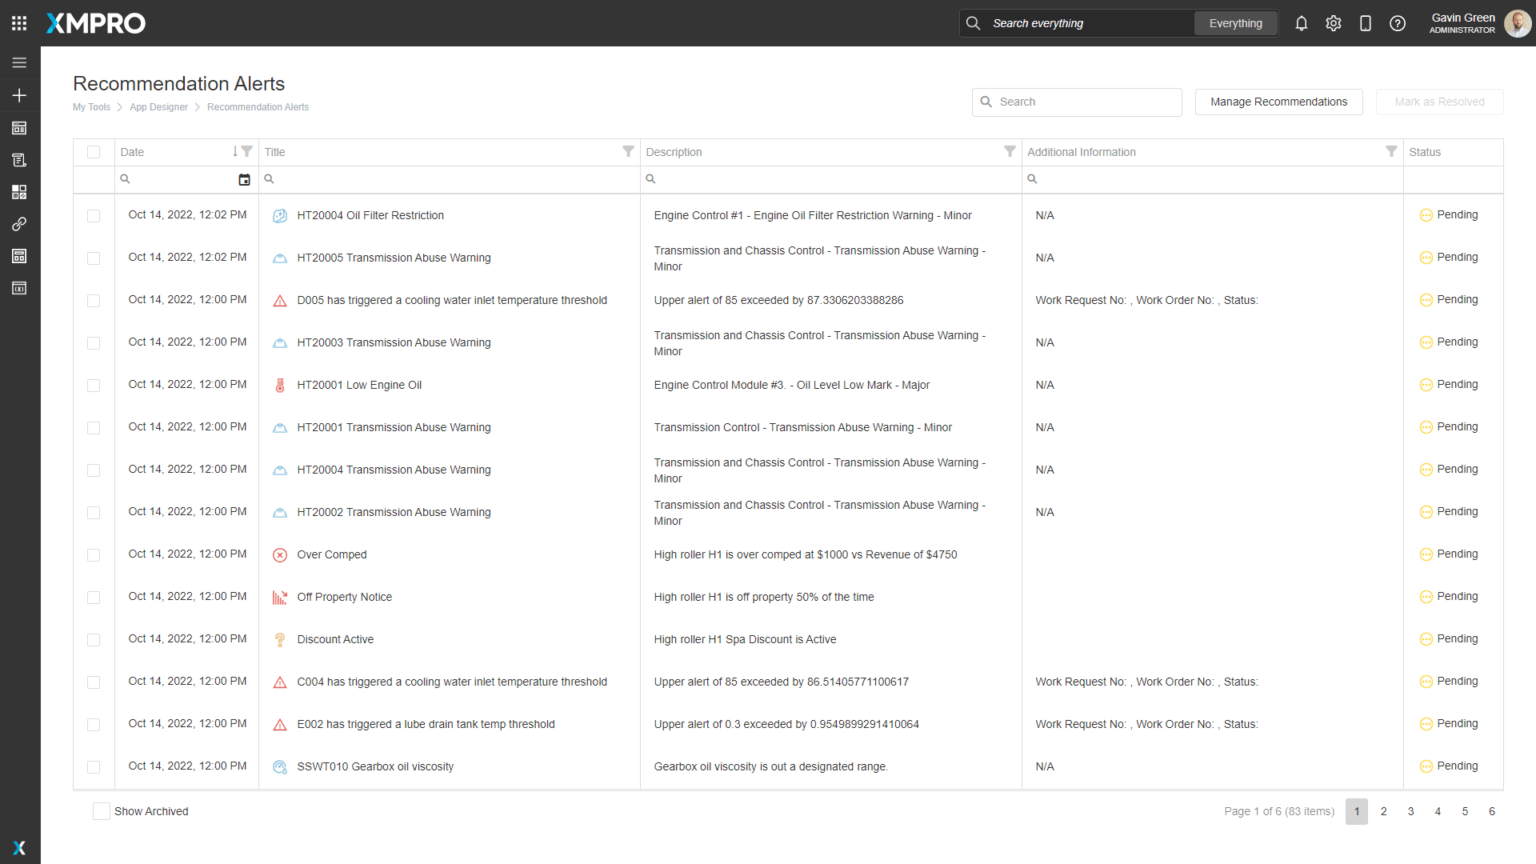This screenshot has height=864, width=1536.
Task: Go to page 2 of results
Action: pyautogui.click(x=1383, y=811)
